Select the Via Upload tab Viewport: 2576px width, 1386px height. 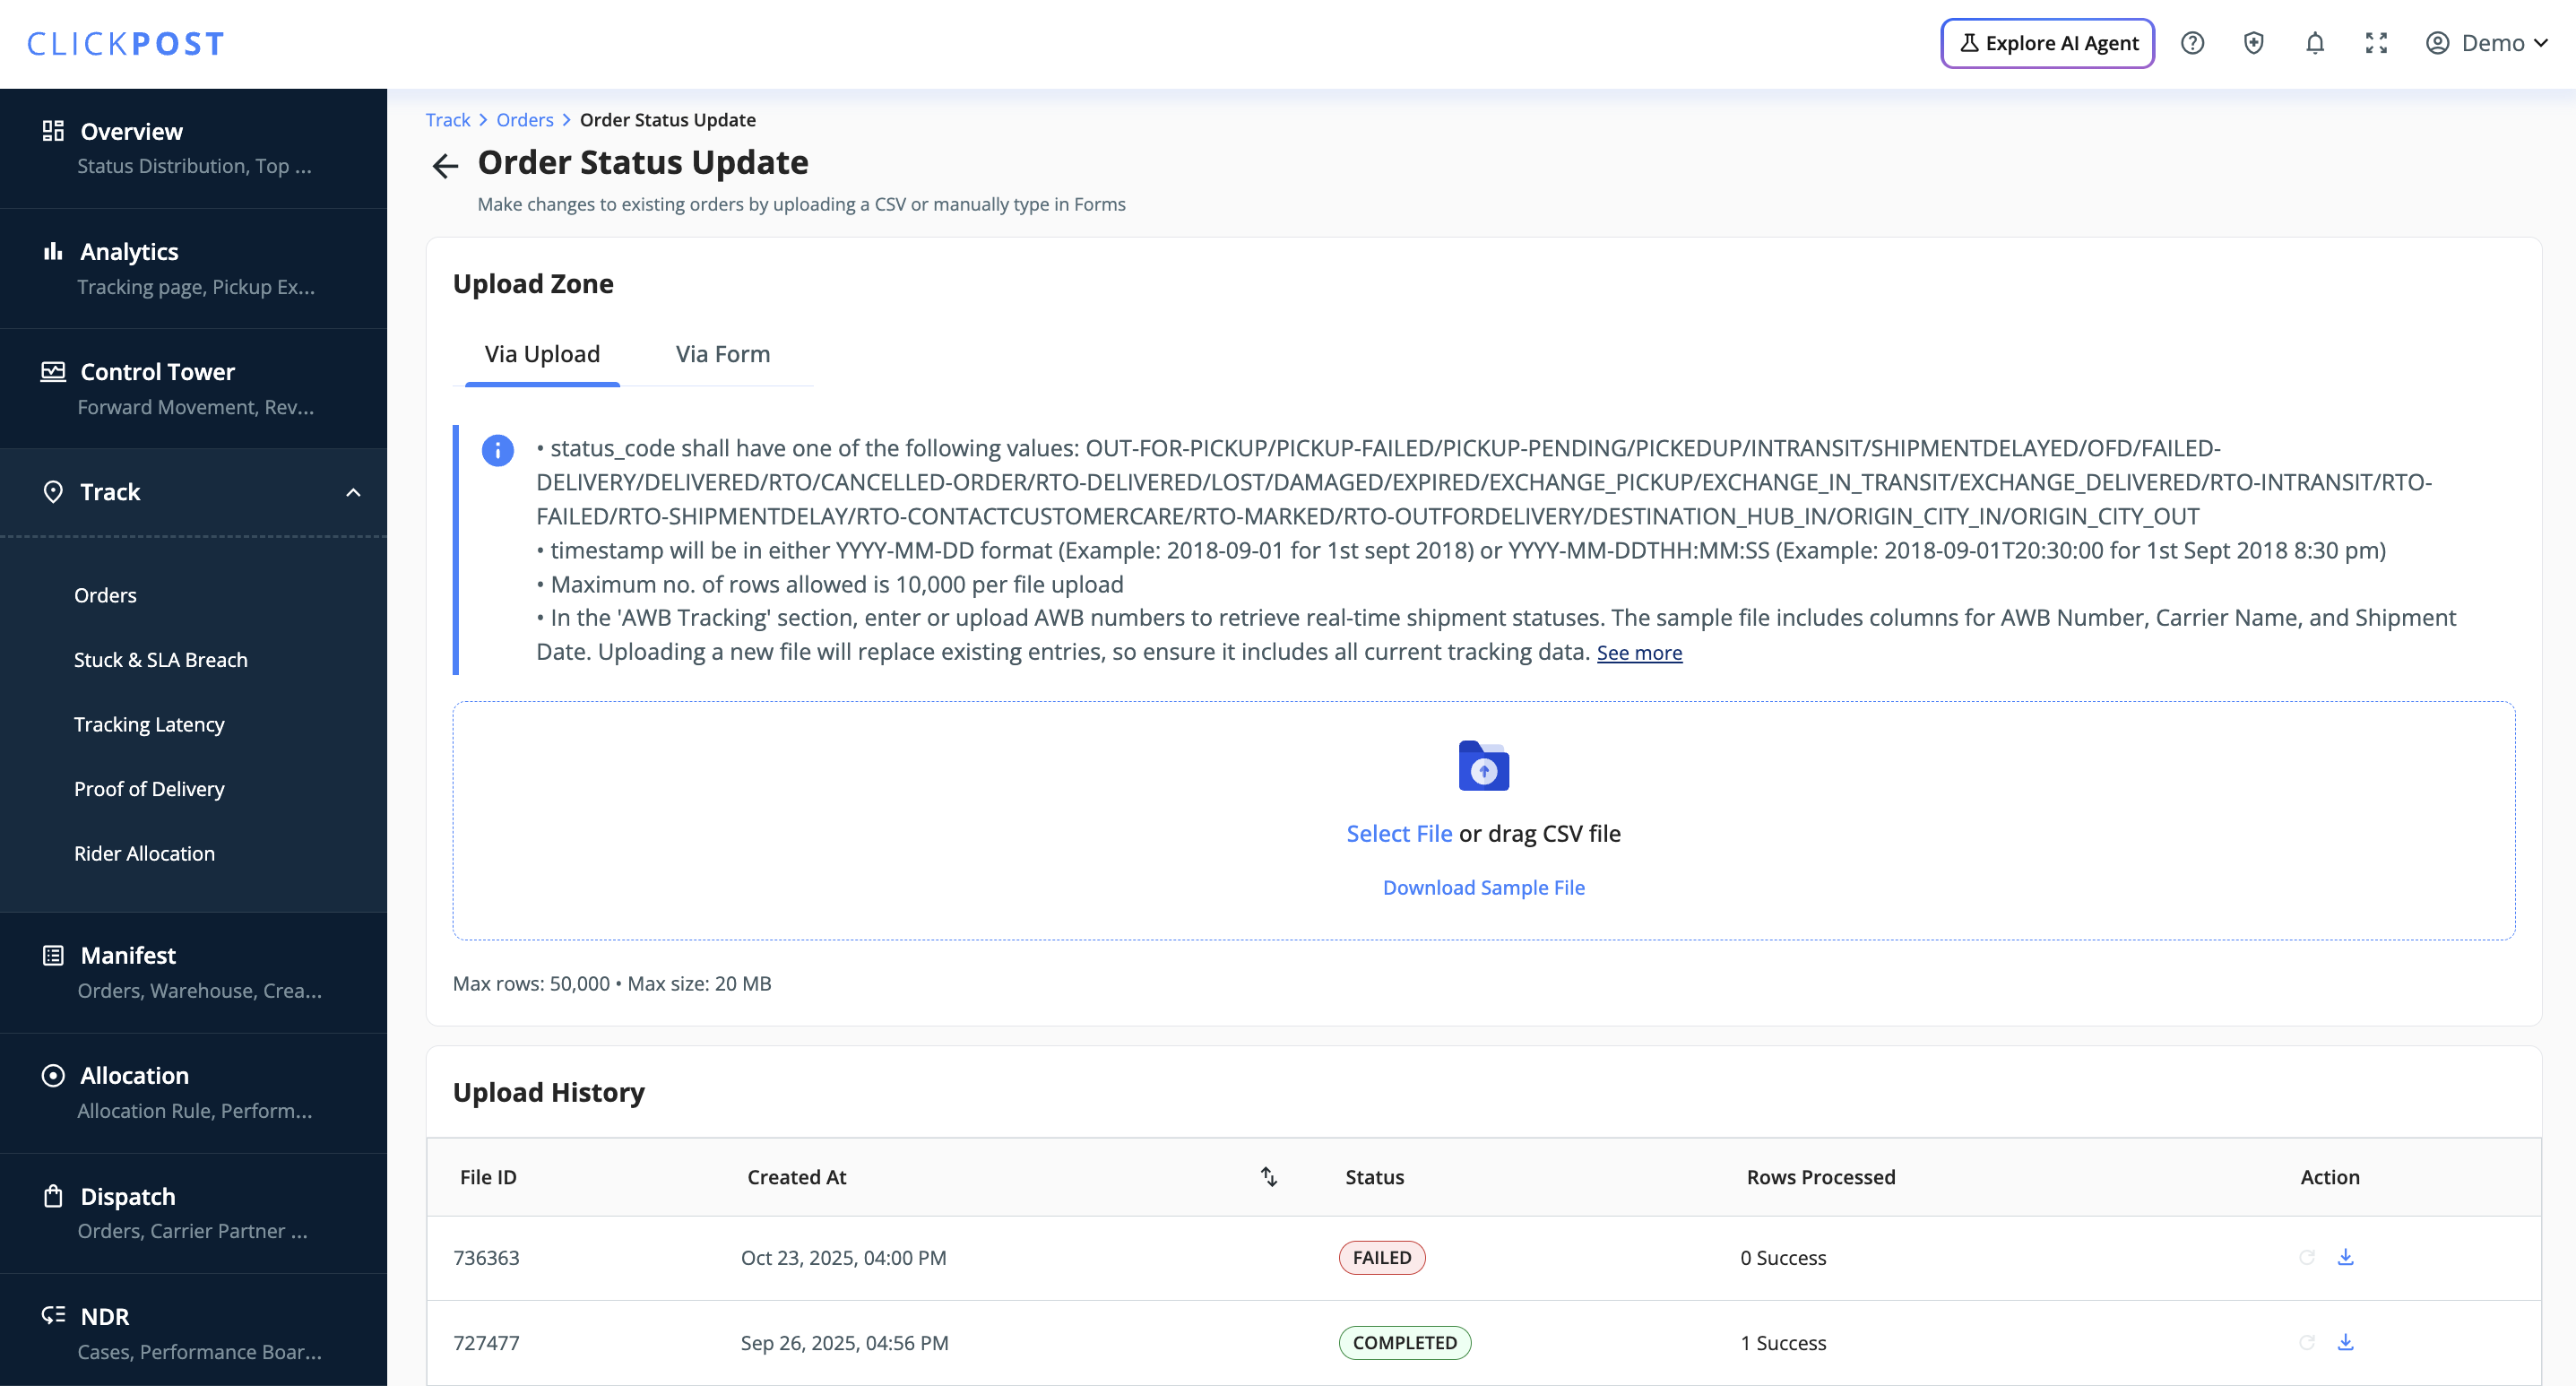pyautogui.click(x=542, y=354)
